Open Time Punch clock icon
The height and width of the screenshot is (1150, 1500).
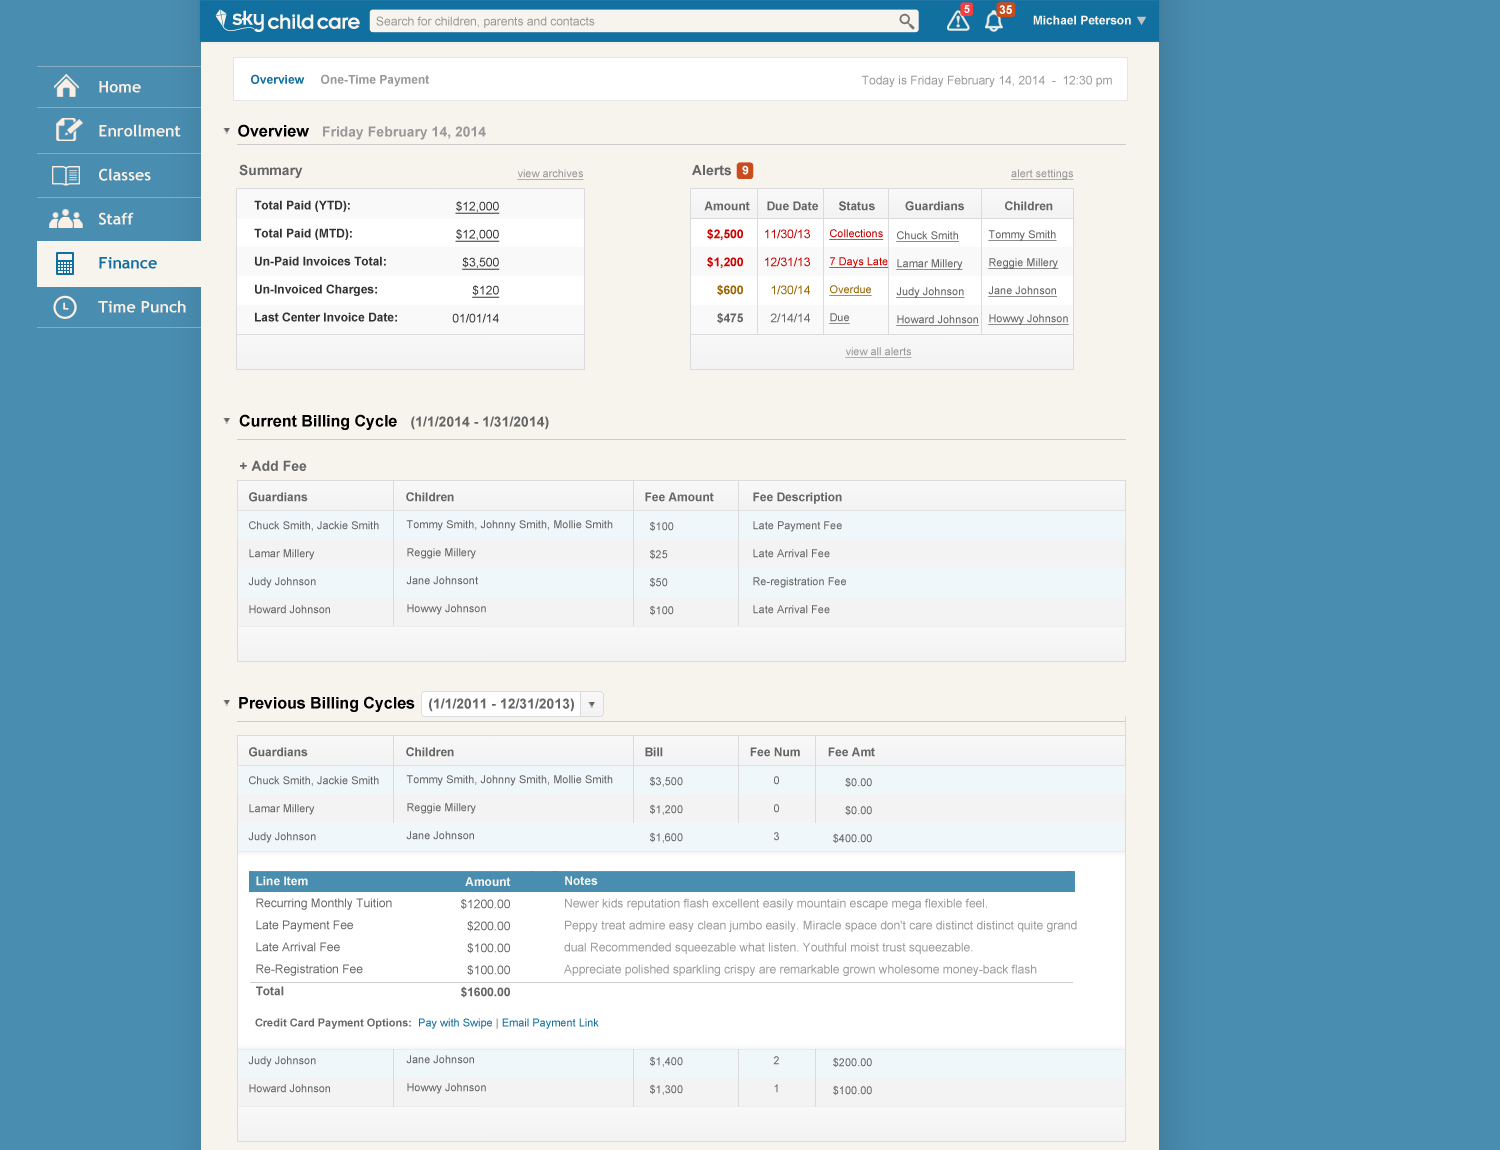(x=65, y=307)
